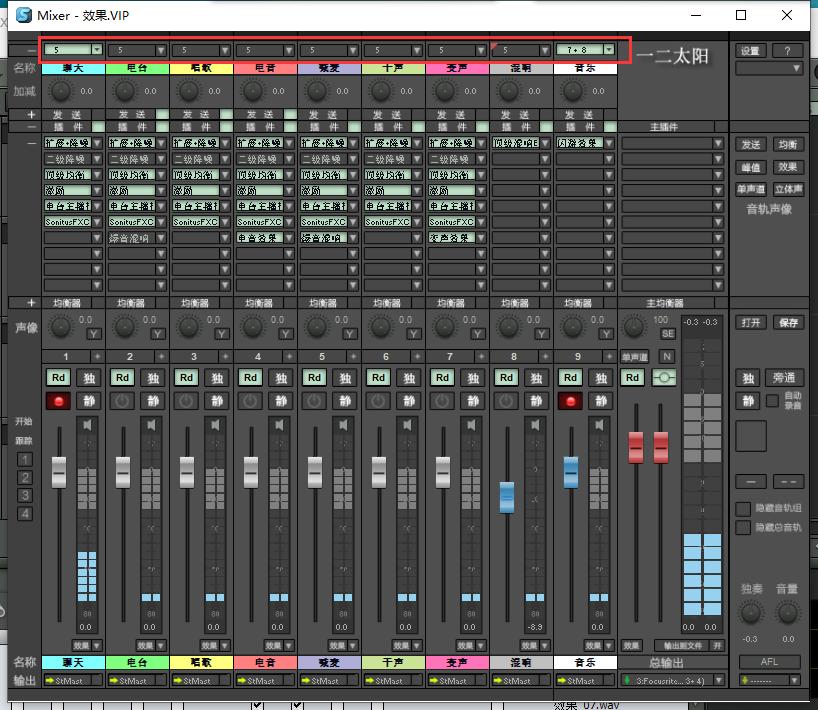Solo the 干声 channel using 独

(x=409, y=378)
